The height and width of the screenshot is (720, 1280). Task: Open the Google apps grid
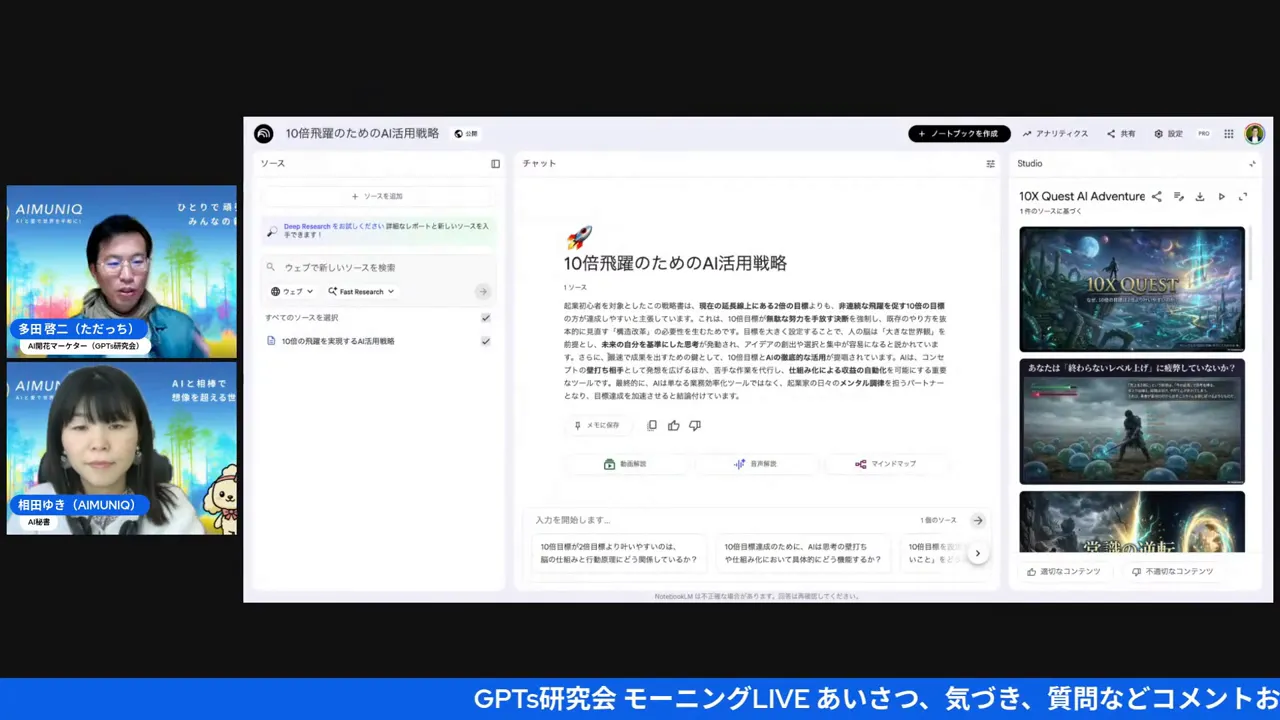1228,133
